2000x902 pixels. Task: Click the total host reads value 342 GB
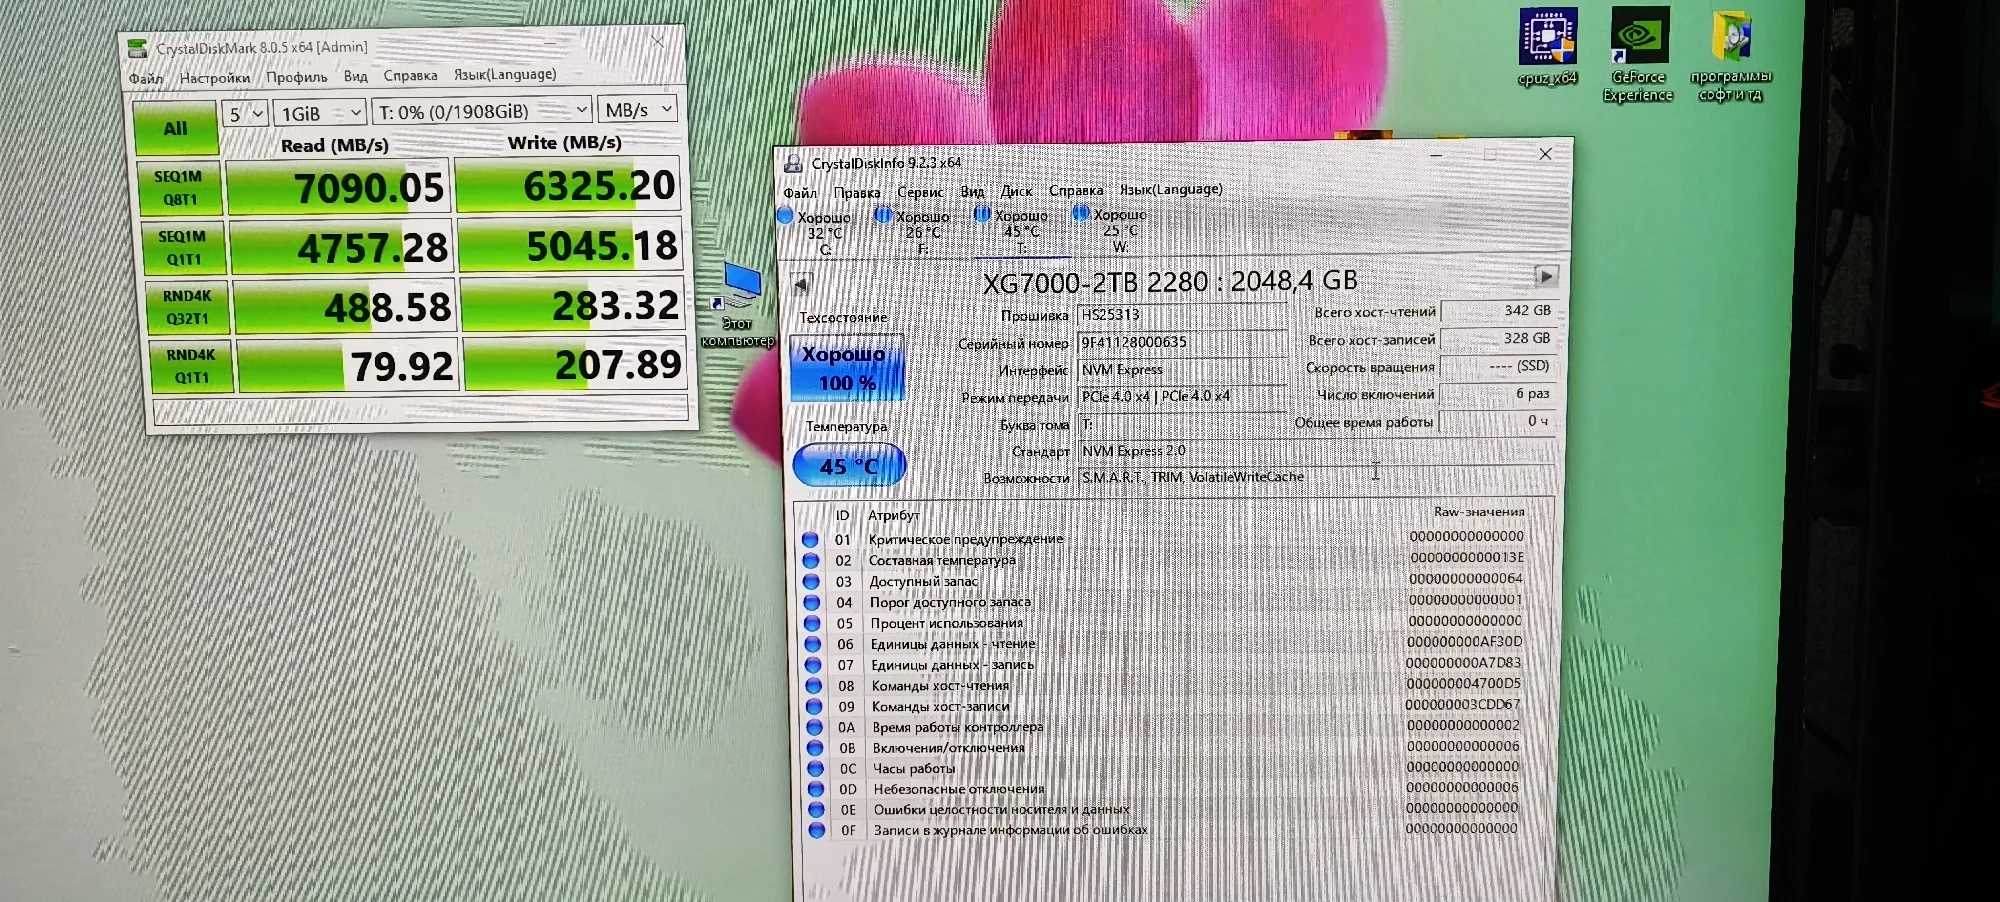coord(1498,311)
